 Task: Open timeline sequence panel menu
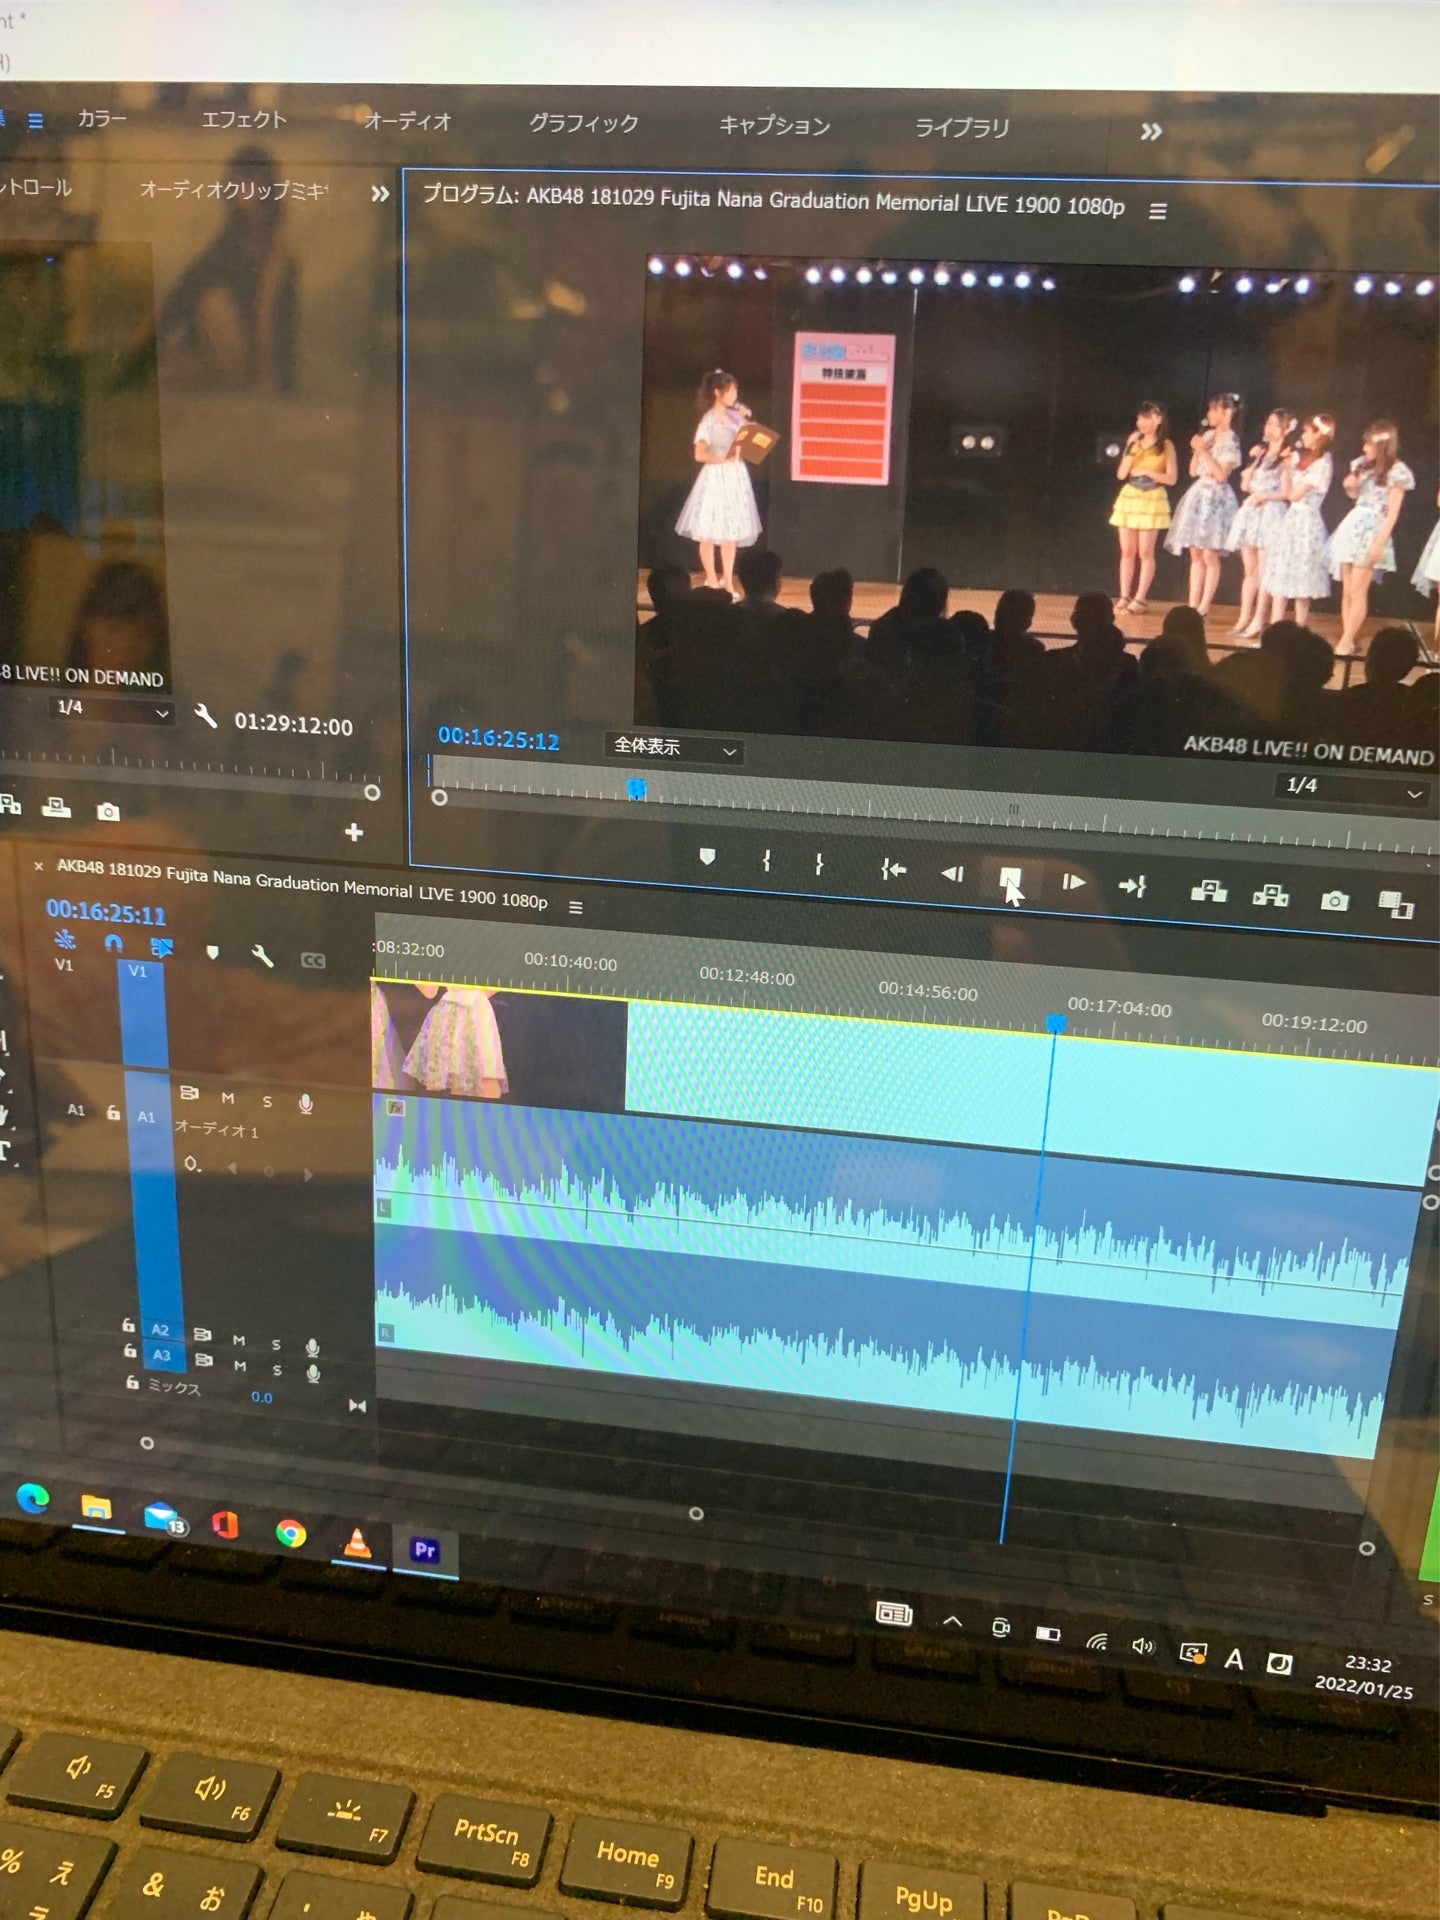point(575,907)
